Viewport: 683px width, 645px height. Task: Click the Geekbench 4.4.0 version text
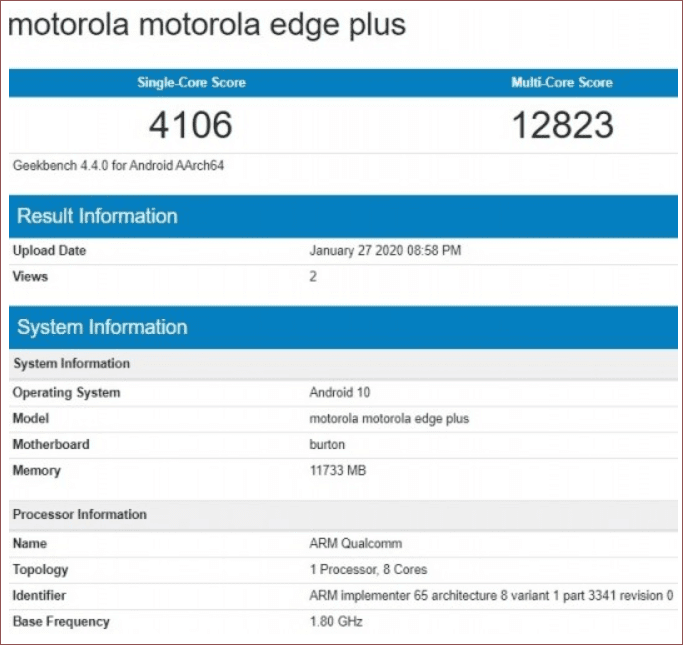[x=118, y=165]
